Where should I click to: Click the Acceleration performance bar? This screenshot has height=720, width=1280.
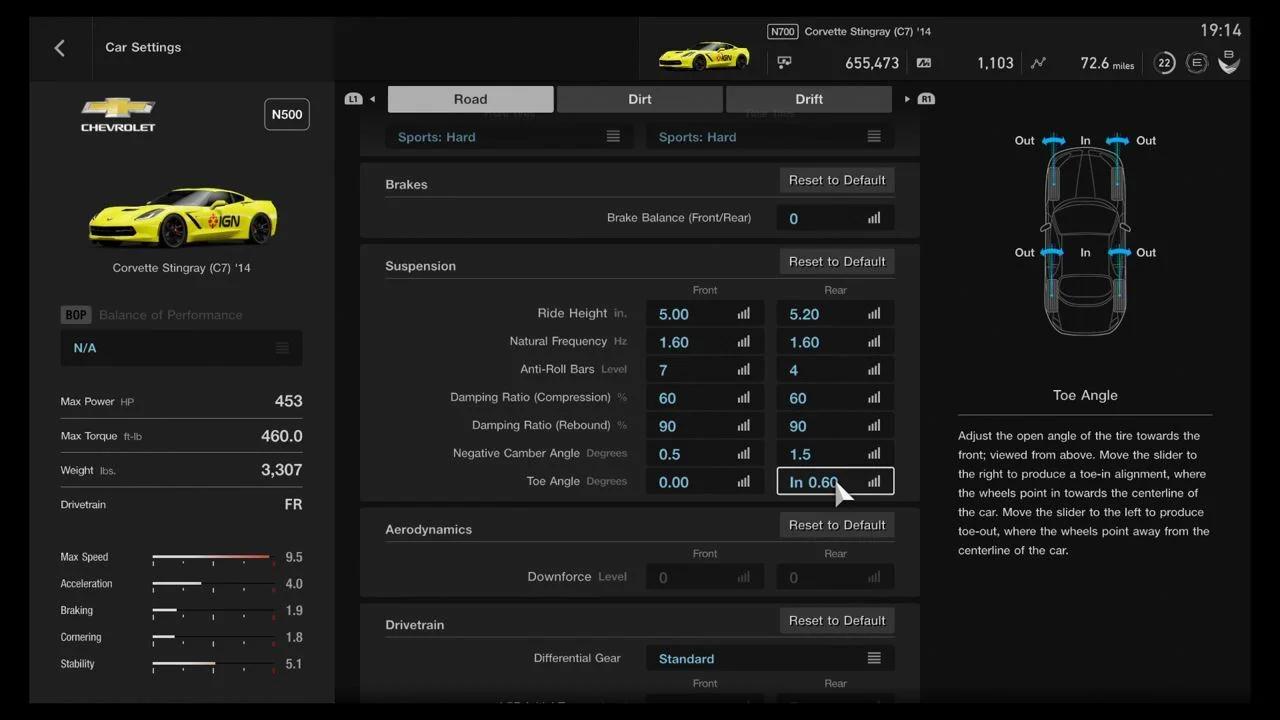tap(213, 584)
